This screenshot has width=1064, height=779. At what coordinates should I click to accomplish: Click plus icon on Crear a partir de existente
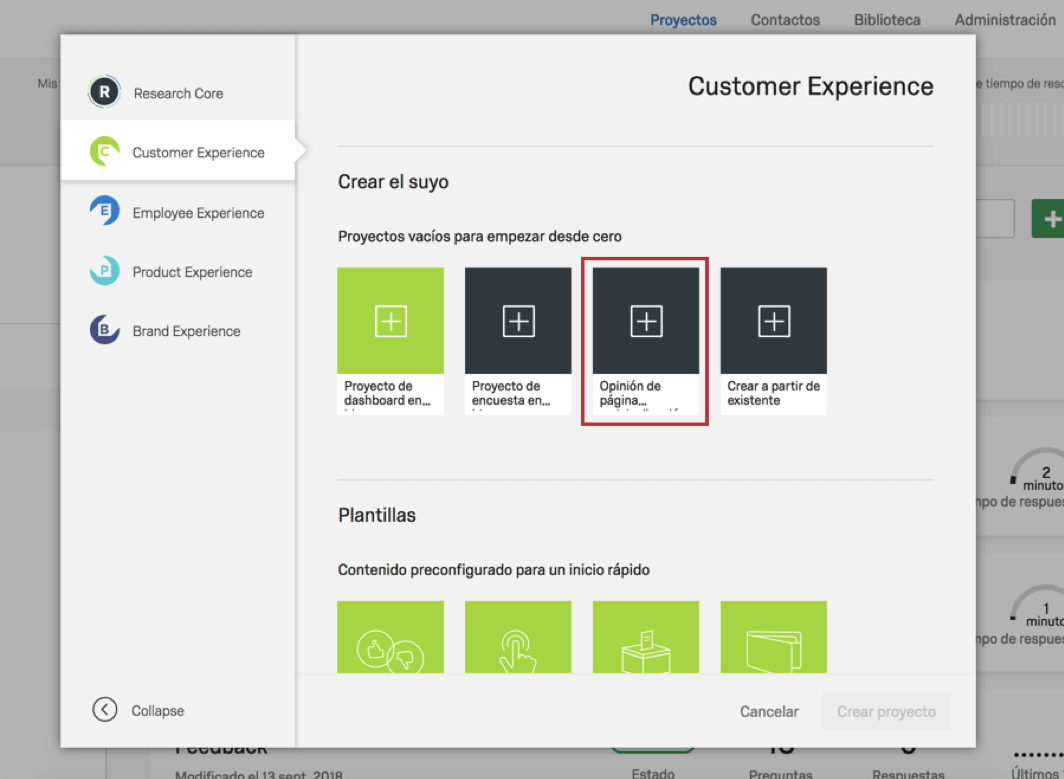pyautogui.click(x=774, y=321)
